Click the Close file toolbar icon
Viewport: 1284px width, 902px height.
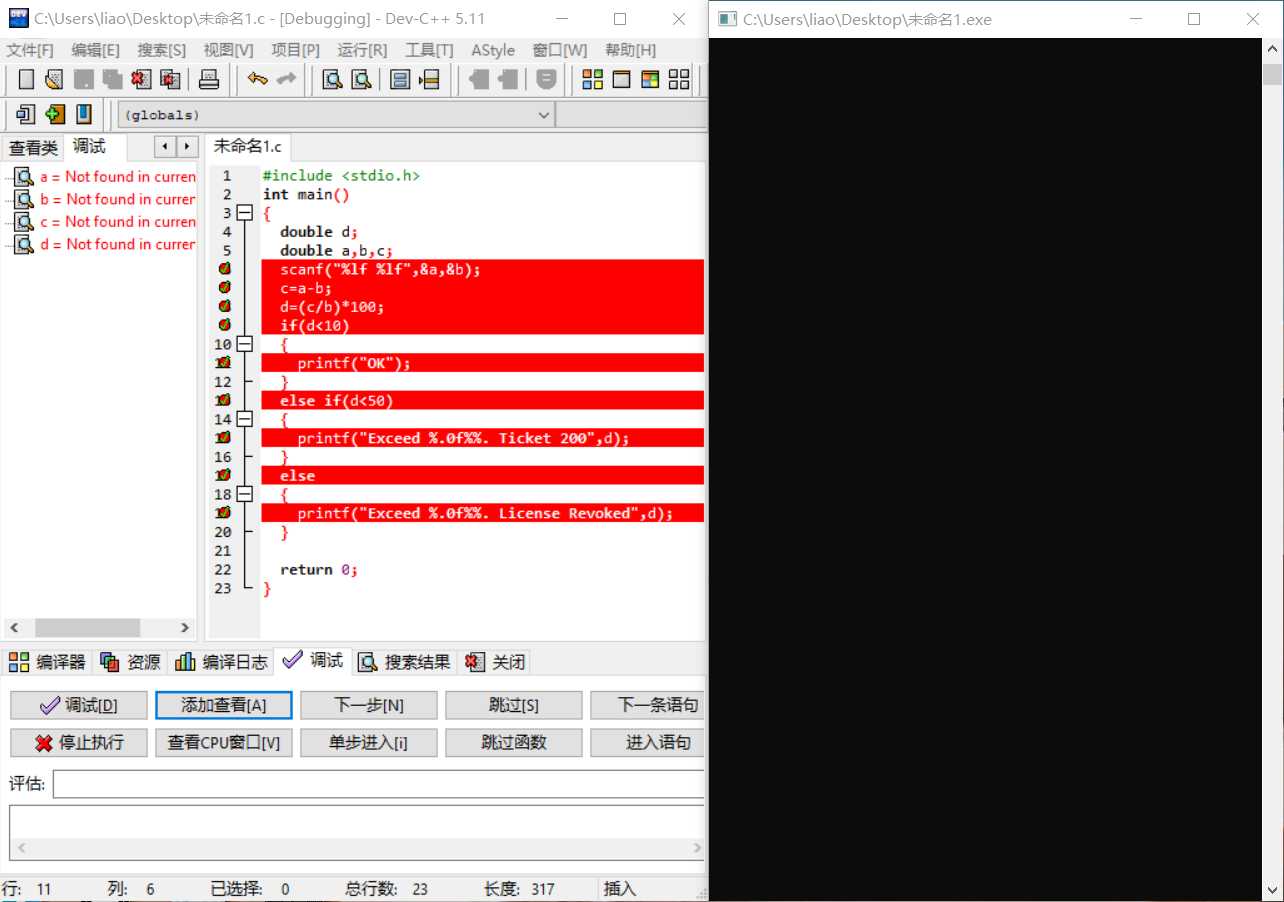coord(141,79)
